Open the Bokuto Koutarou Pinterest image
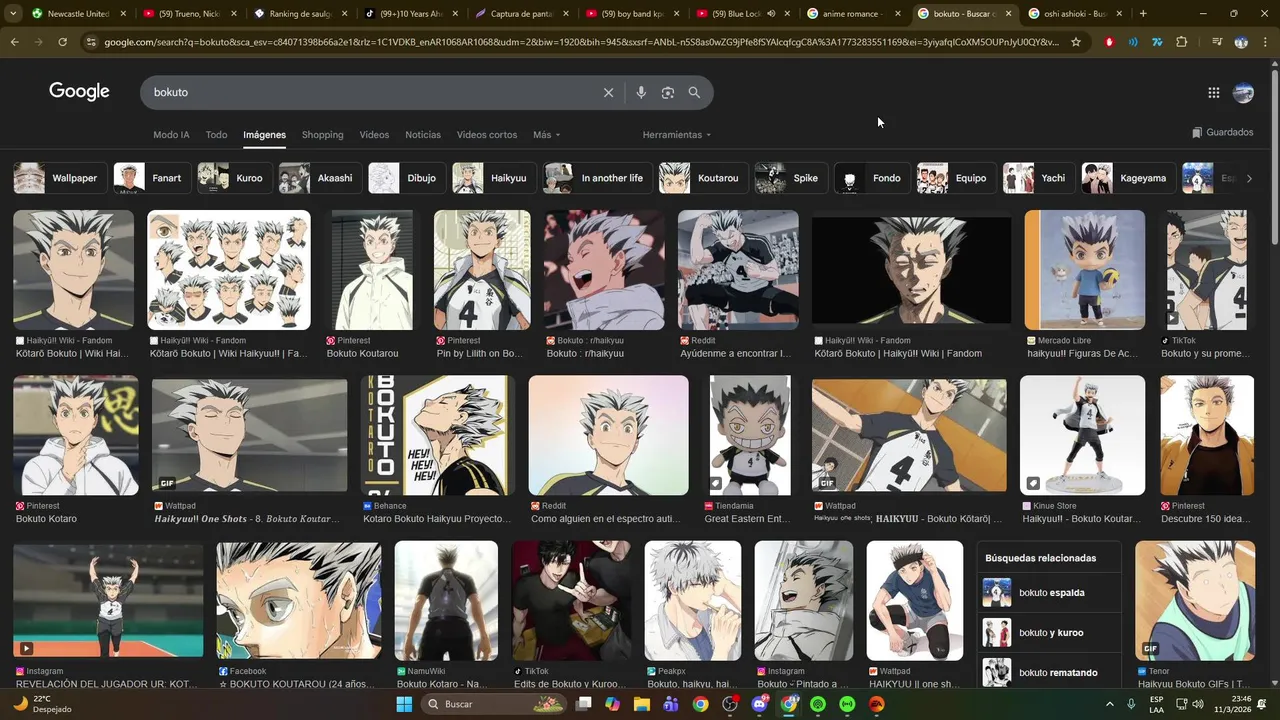 pos(372,270)
